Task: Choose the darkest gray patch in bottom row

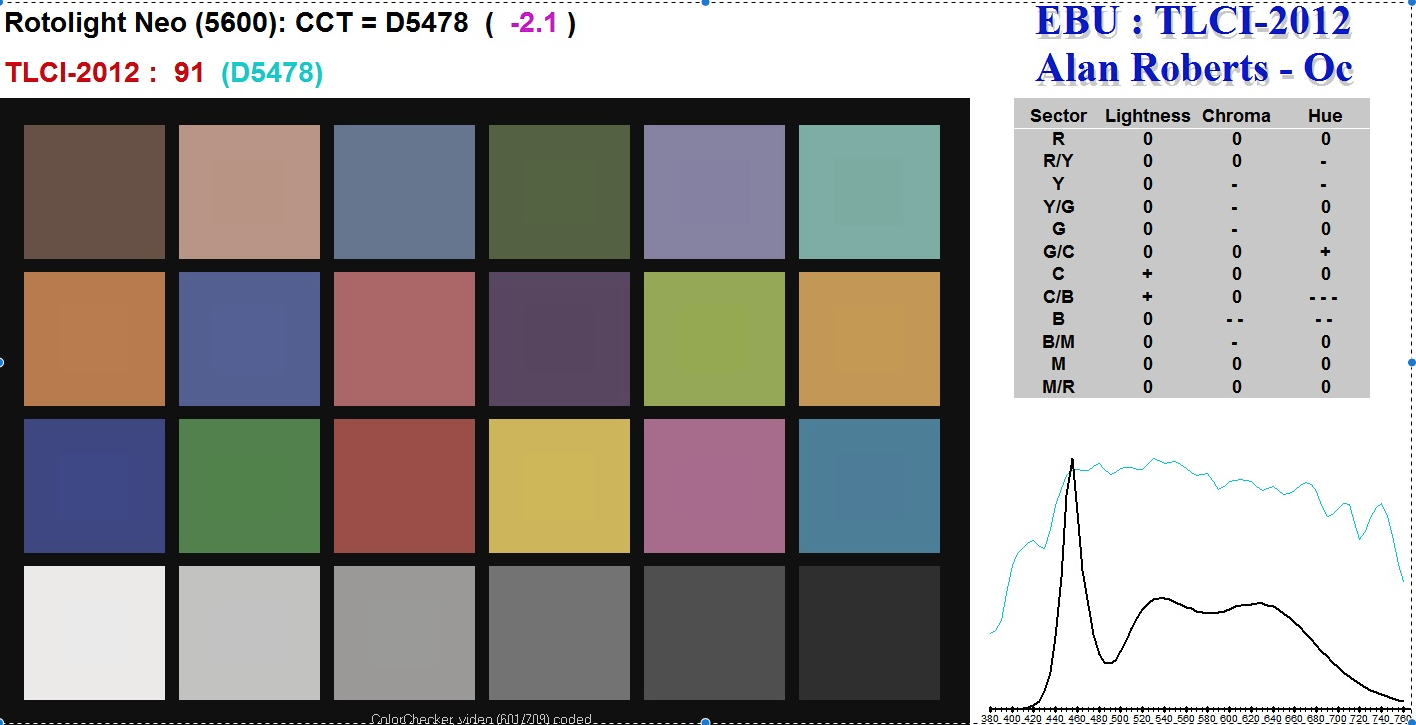Action: (869, 632)
